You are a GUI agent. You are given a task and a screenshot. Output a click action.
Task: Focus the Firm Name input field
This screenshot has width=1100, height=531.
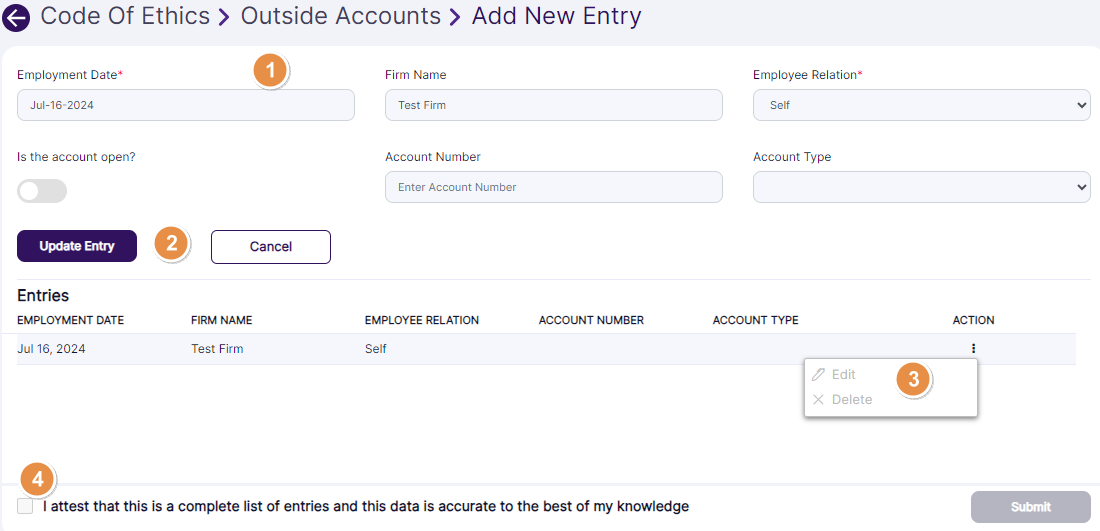tap(553, 105)
